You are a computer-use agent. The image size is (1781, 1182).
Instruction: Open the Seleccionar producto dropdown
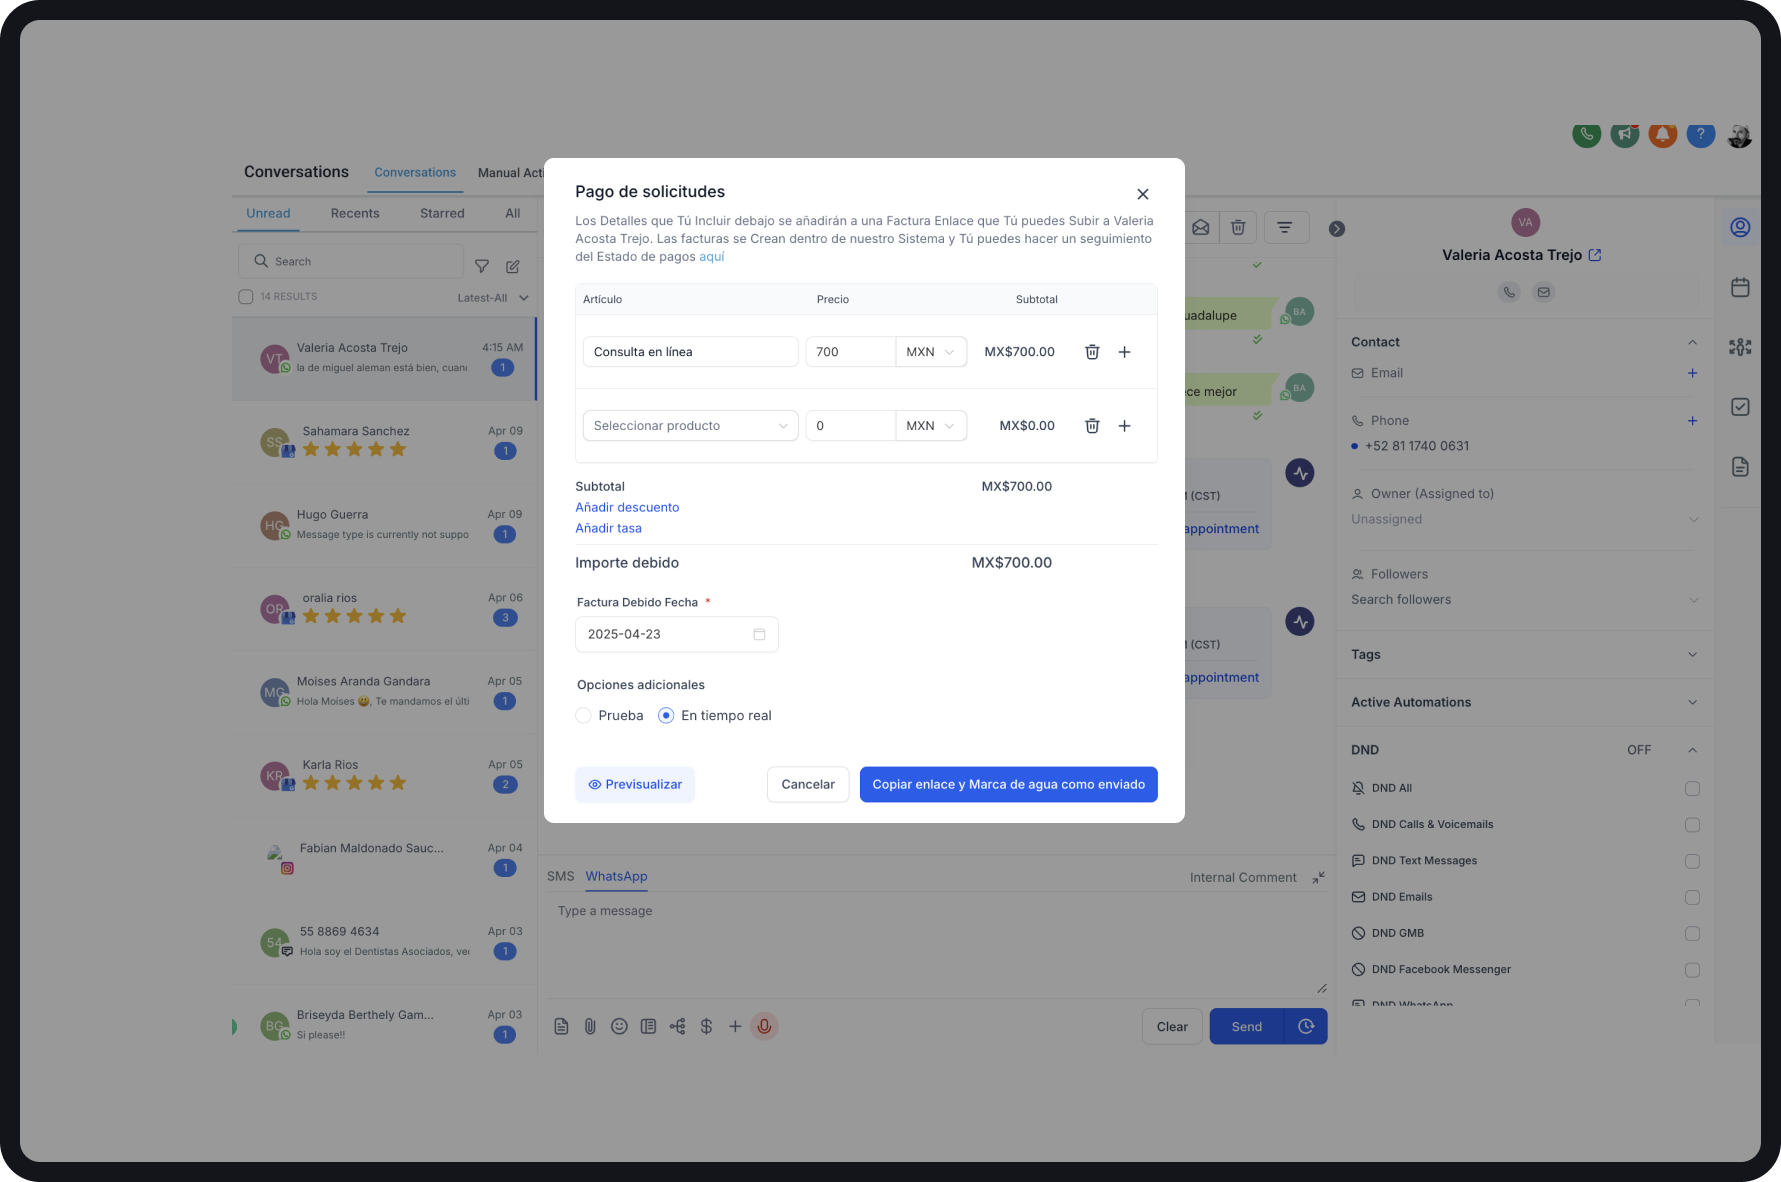[690, 426]
